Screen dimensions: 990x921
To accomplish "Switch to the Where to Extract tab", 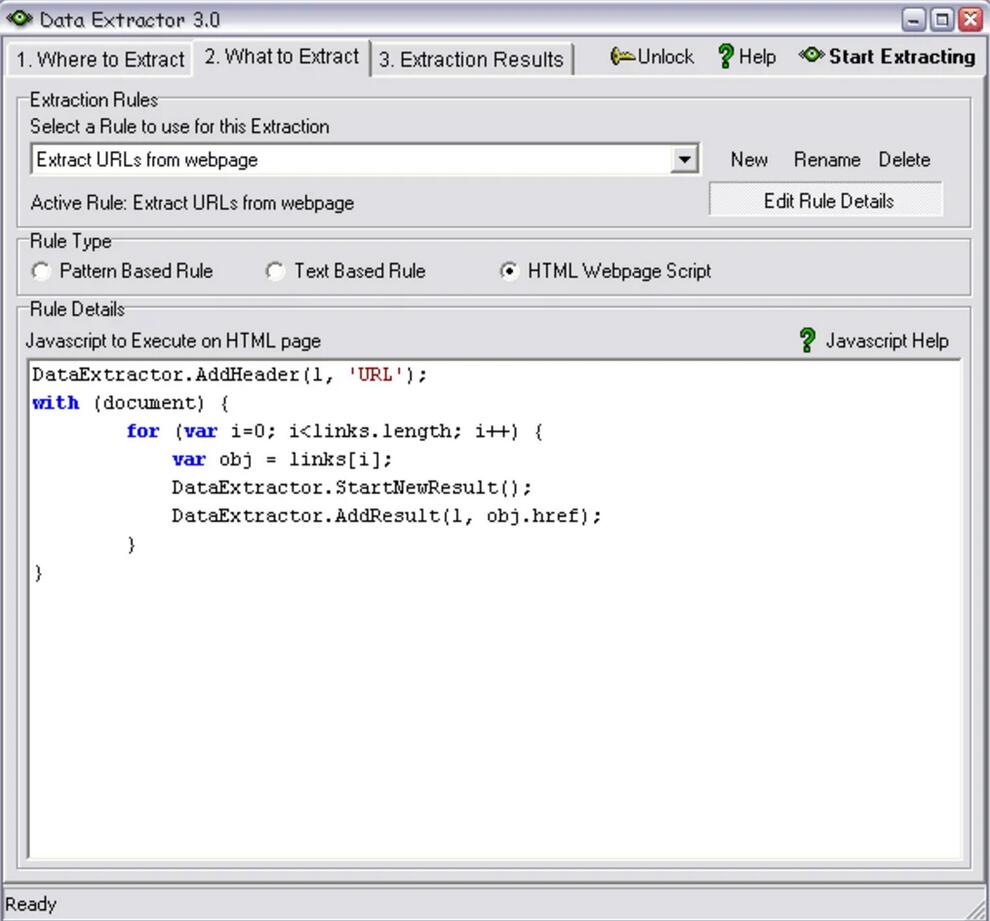I will [100, 59].
